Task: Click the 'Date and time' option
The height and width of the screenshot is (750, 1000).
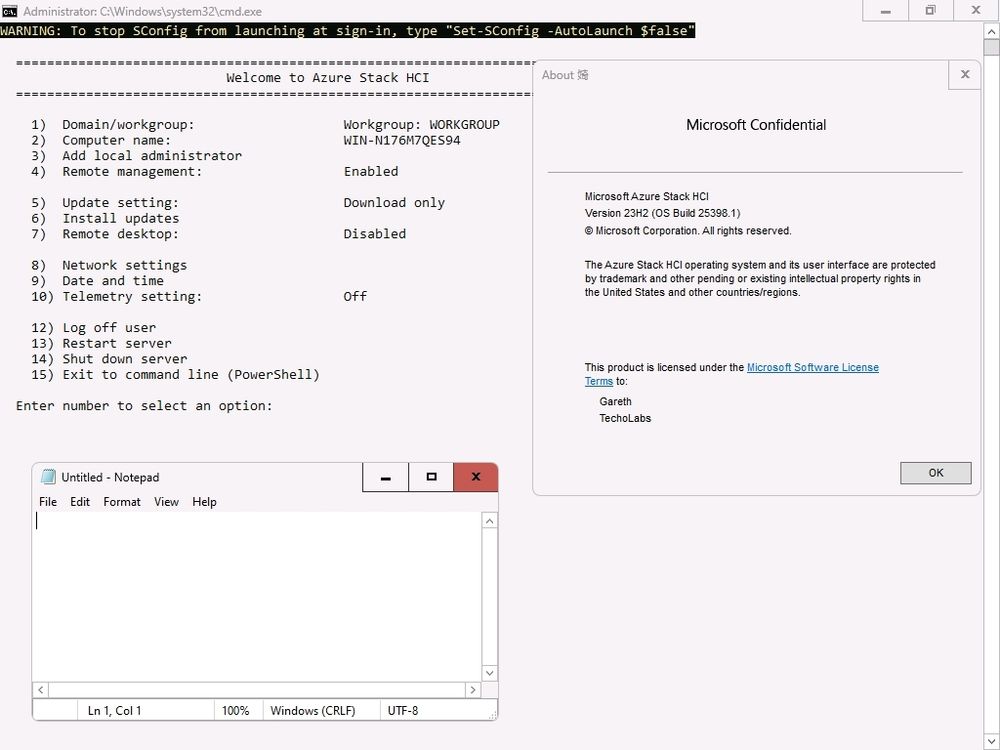Action: (98, 281)
